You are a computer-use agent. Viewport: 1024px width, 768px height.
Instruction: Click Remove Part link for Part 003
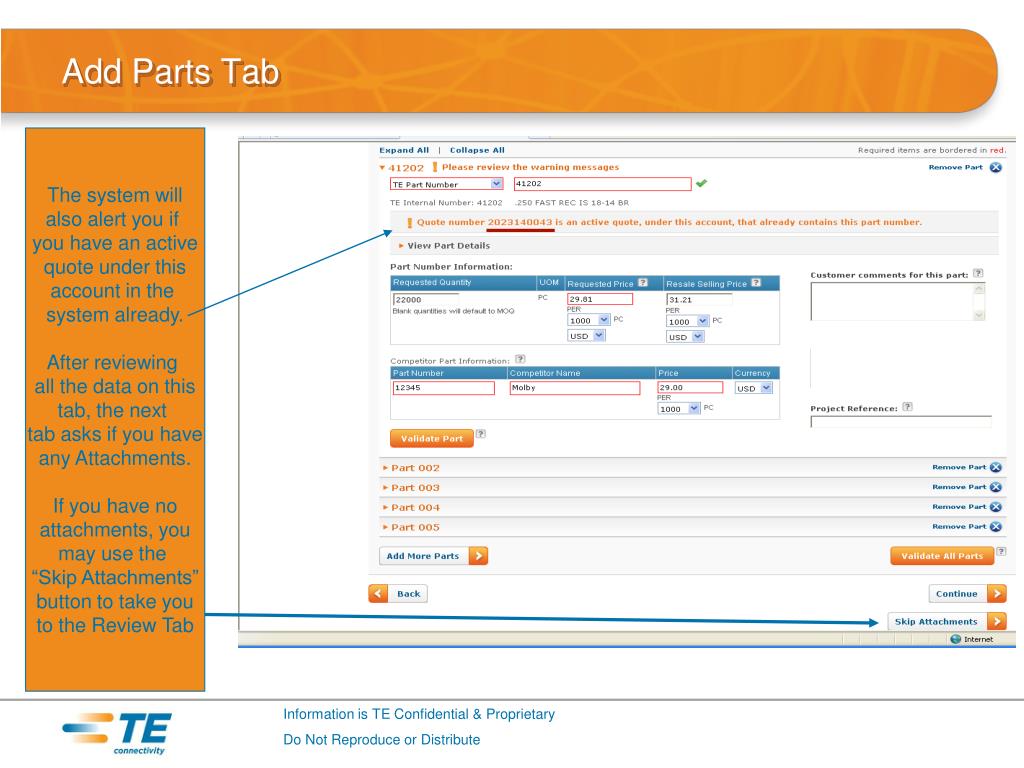[959, 487]
